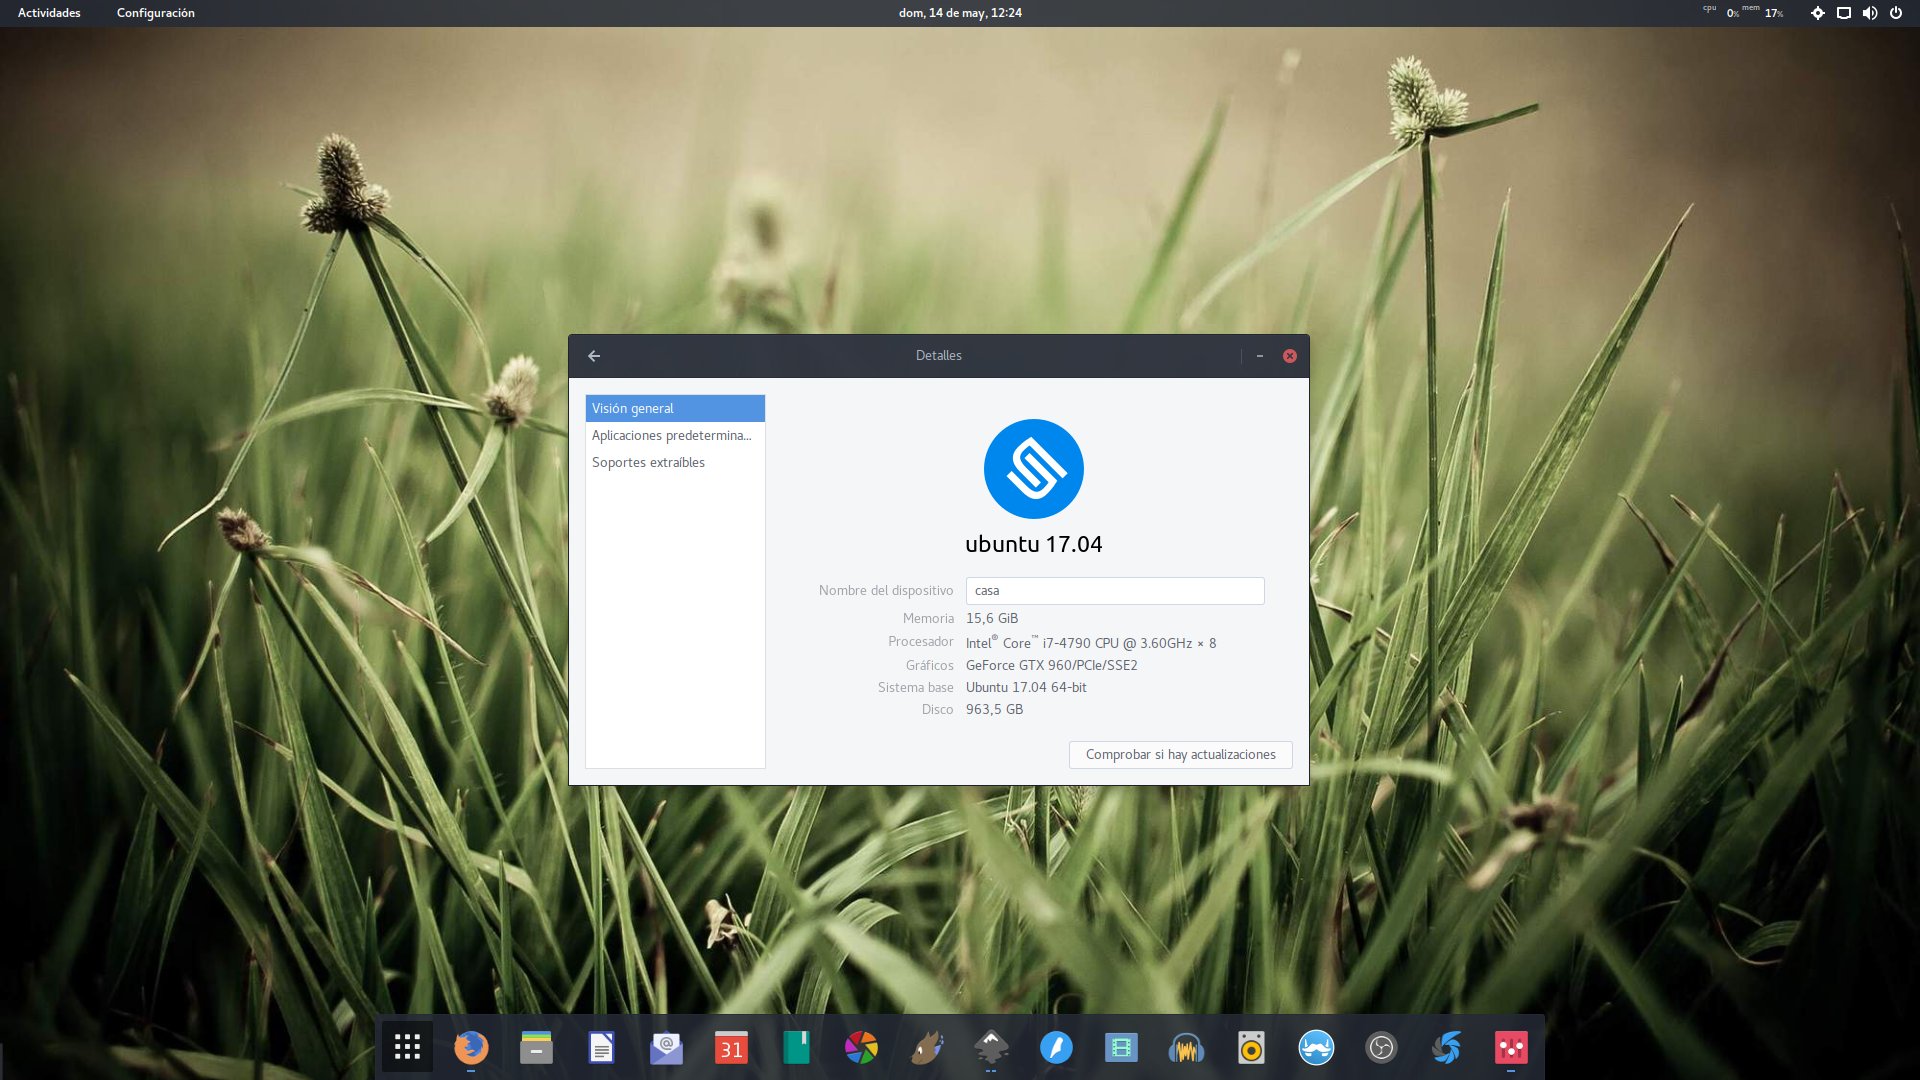Click the ubuntu 17.04 title text
This screenshot has width=1920, height=1080.
[x=1033, y=544]
